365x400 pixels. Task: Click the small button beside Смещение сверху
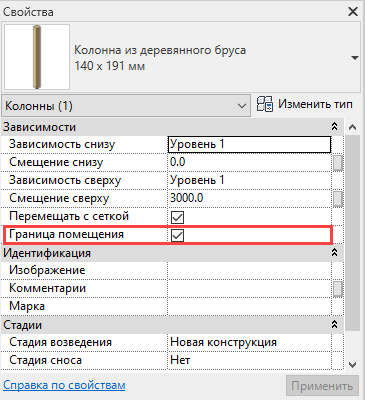point(338,199)
